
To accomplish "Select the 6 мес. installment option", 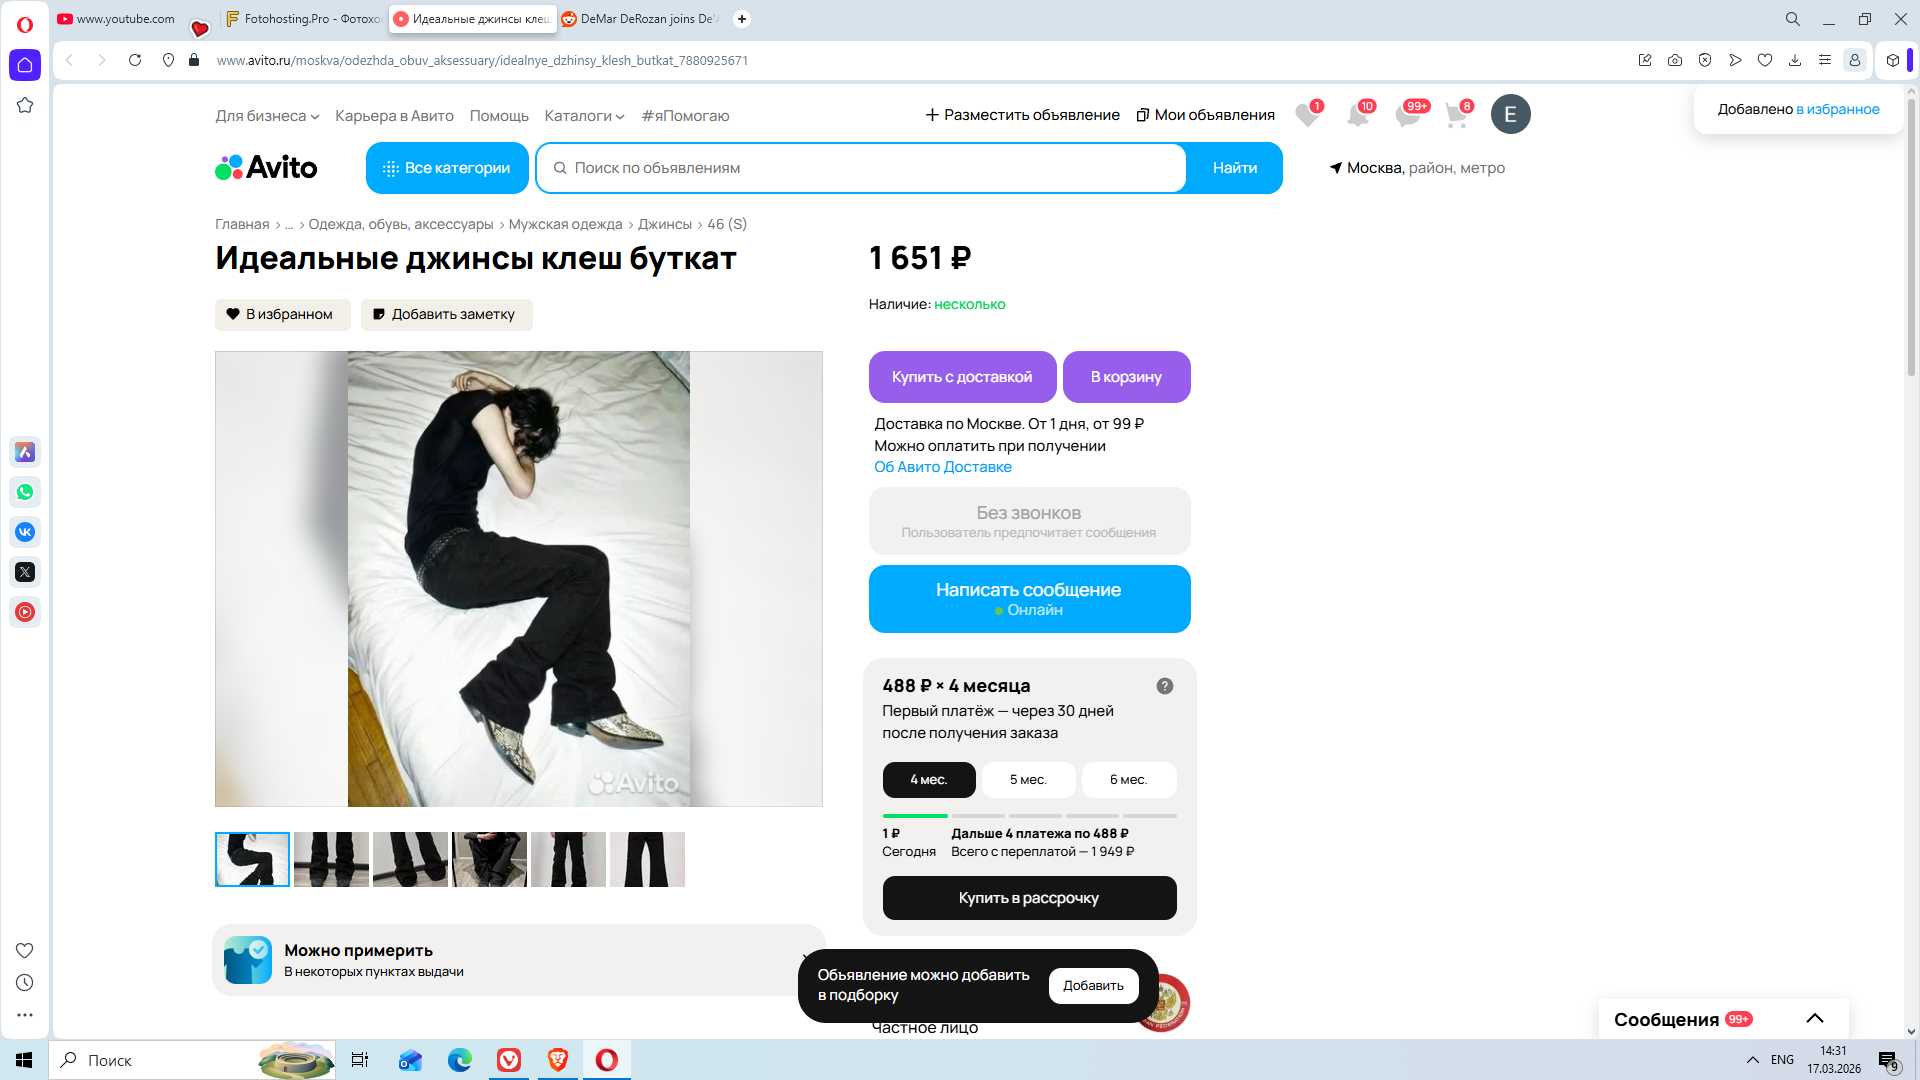I will click(1128, 780).
